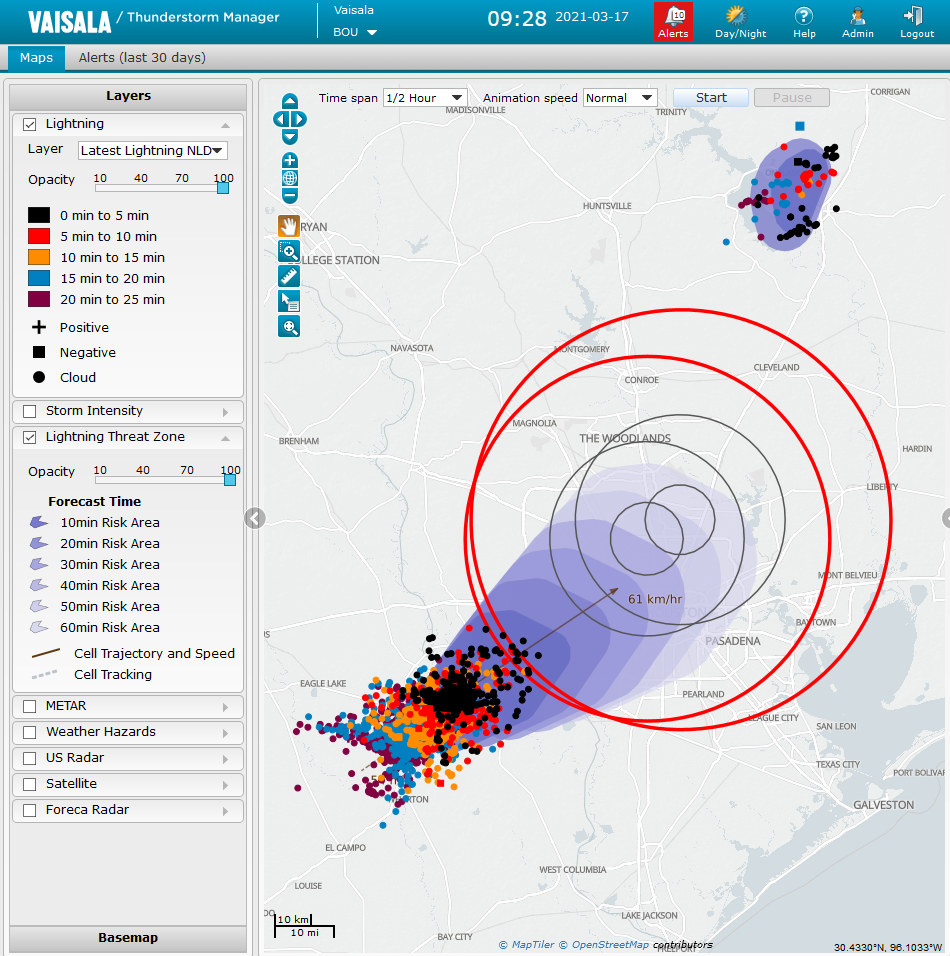This screenshot has height=956, width=950.
Task: Enable the US Radar layer checkbox
Action: [30, 758]
